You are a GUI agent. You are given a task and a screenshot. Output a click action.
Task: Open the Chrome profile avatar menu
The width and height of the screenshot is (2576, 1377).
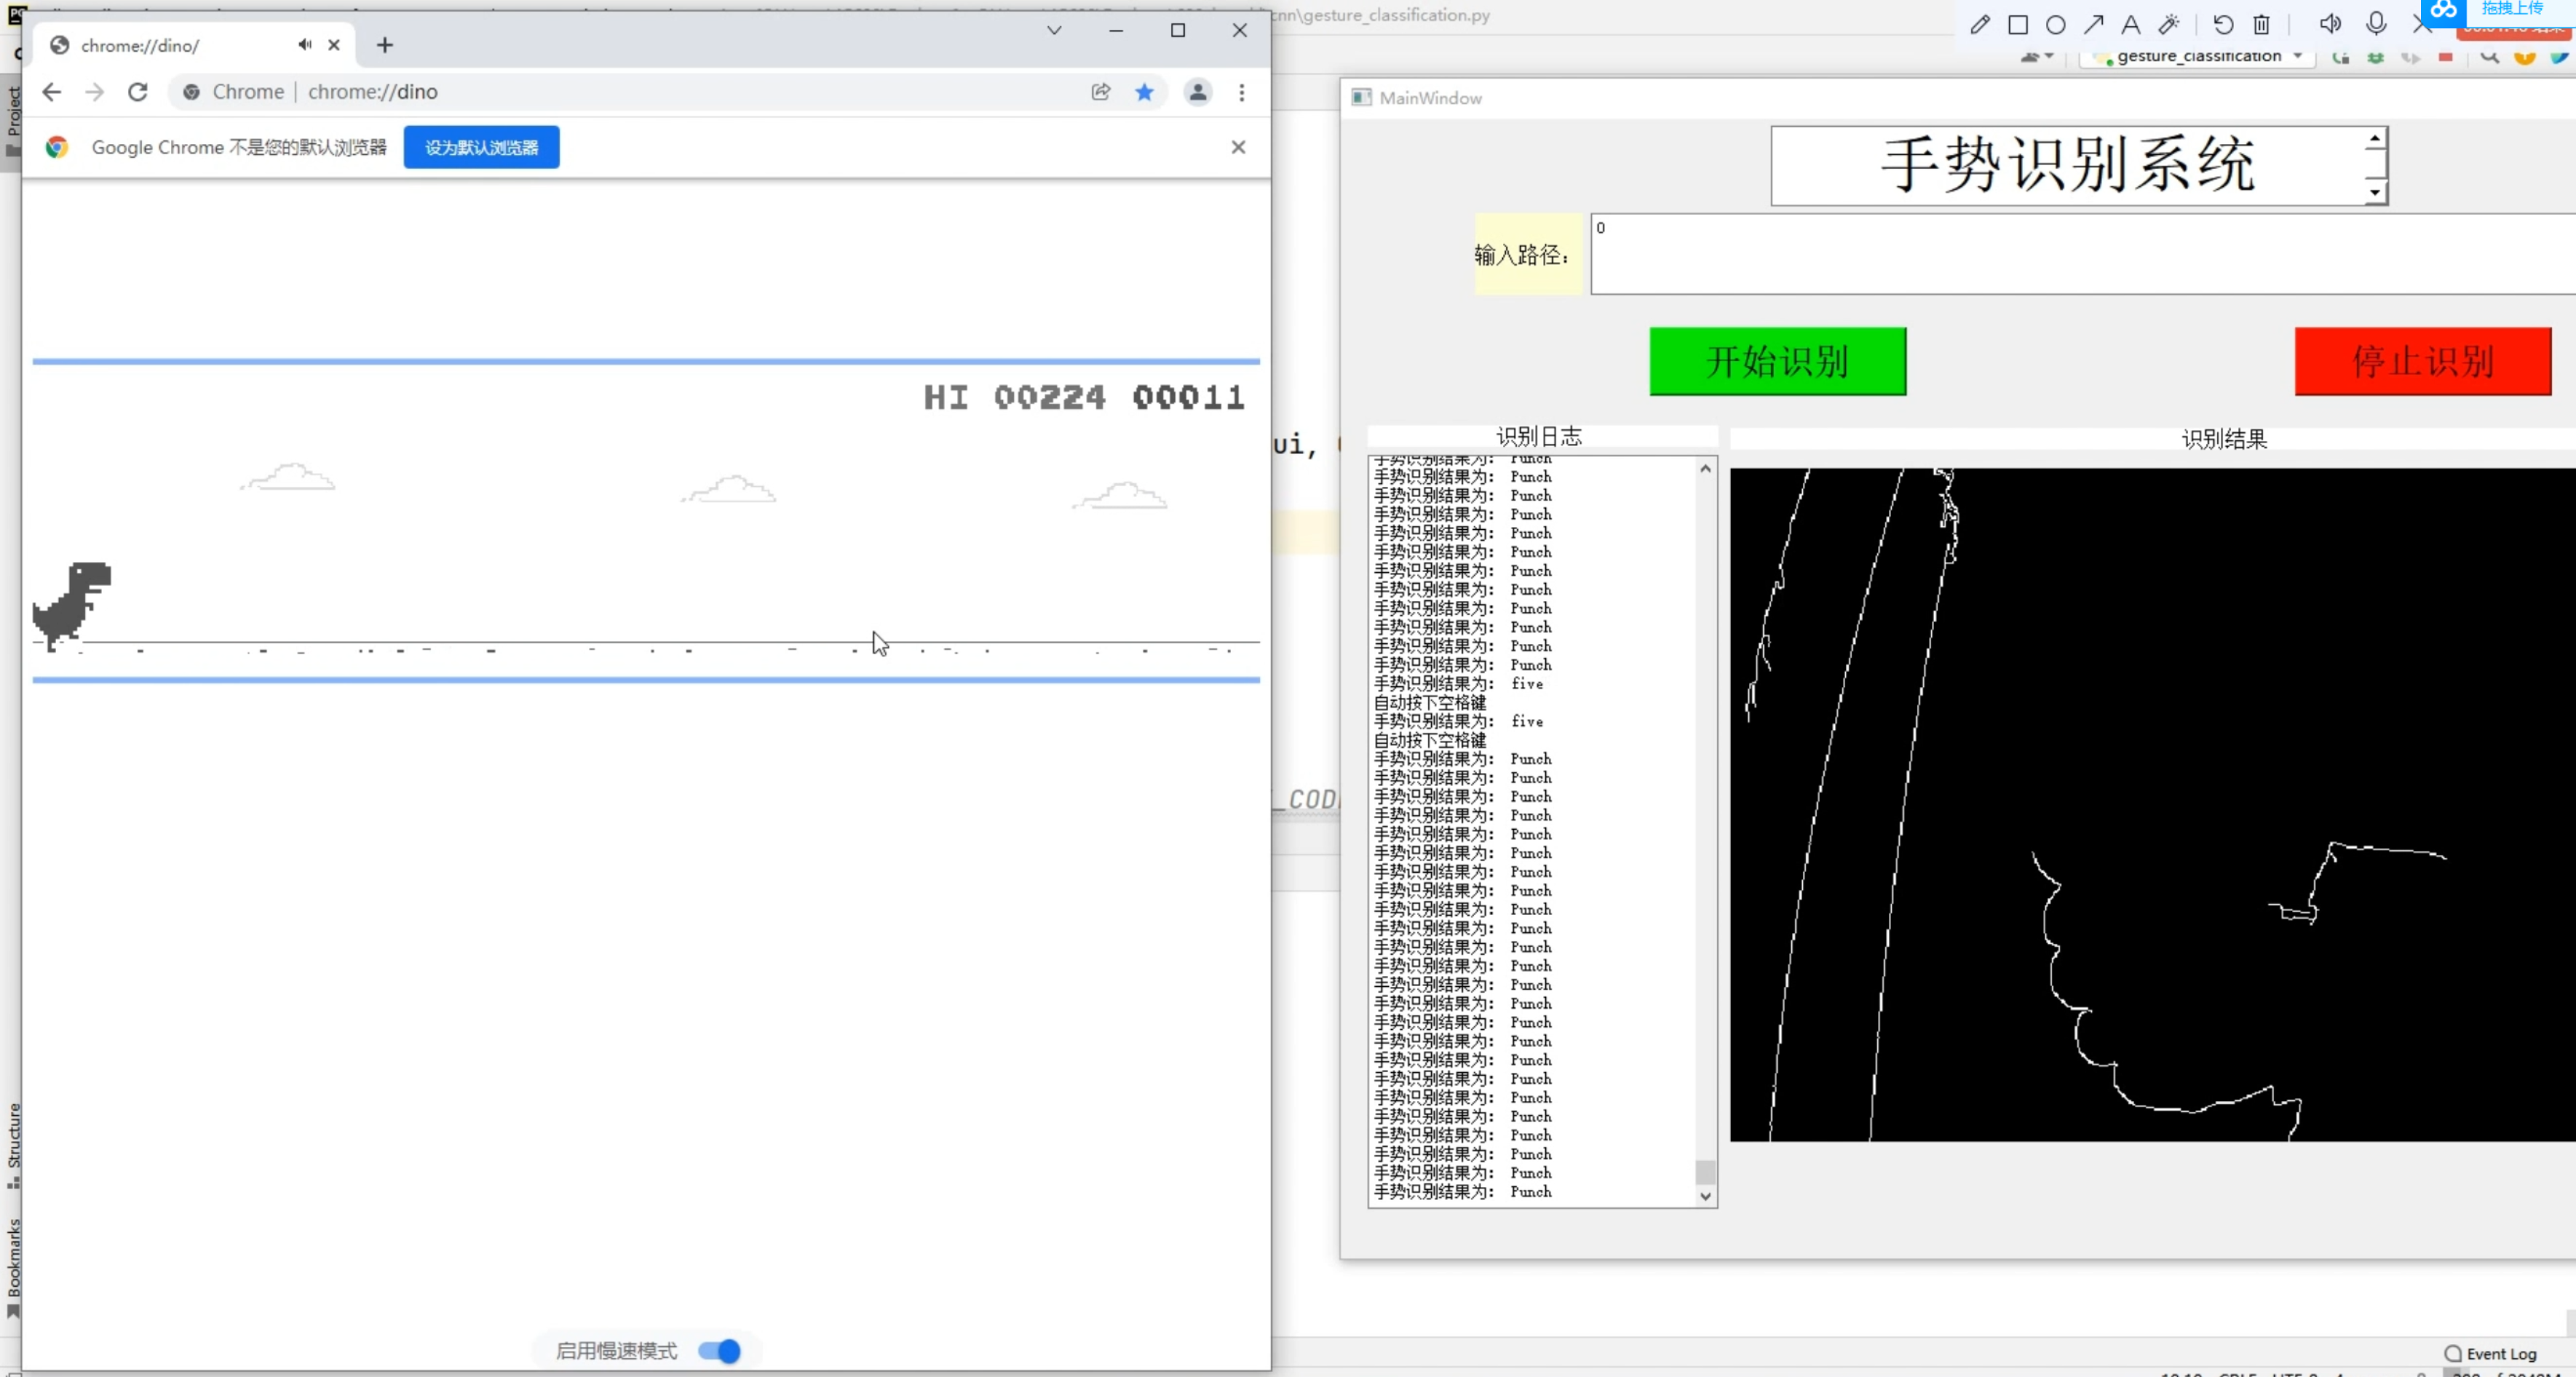pos(1198,92)
